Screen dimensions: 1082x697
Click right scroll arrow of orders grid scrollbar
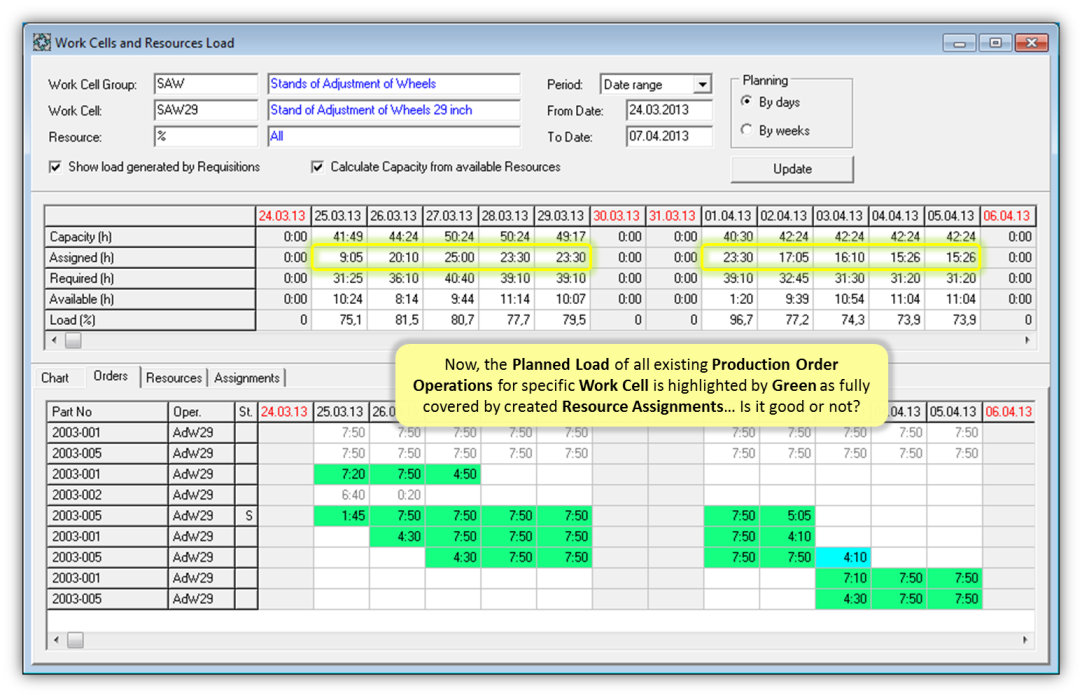coord(1025,640)
